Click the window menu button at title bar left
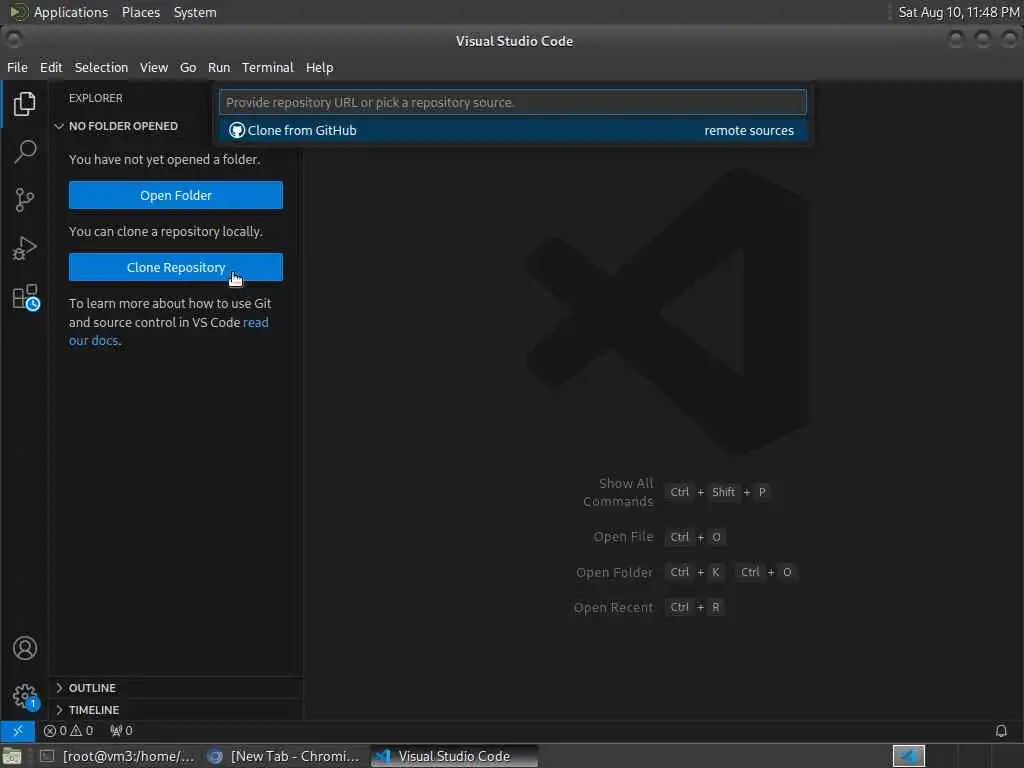This screenshot has width=1024, height=768. (x=13, y=40)
